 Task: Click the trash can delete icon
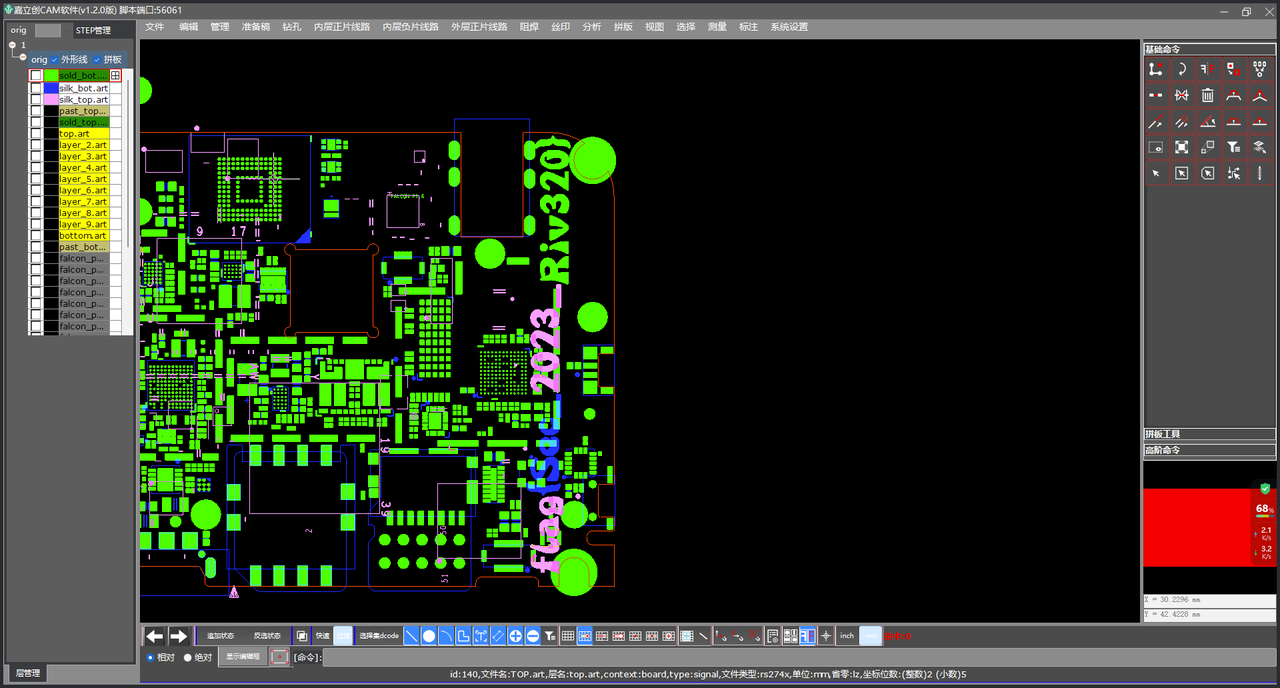(1207, 95)
